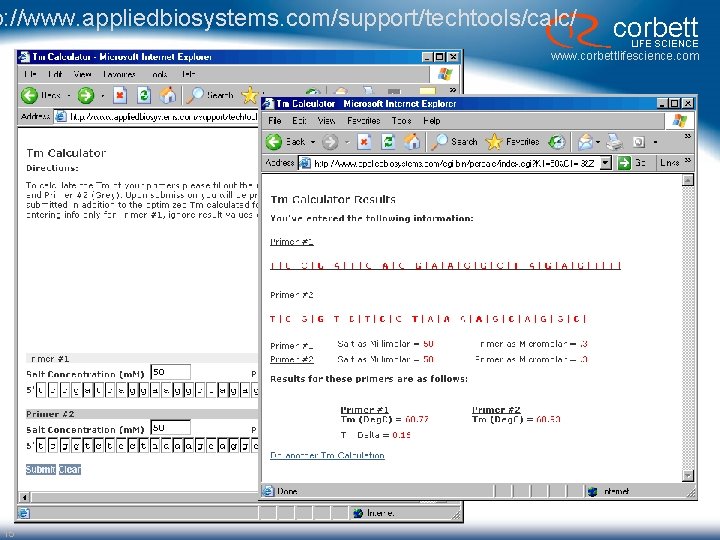Open the View menu in the results window
This screenshot has width=720, height=540.
(326, 121)
